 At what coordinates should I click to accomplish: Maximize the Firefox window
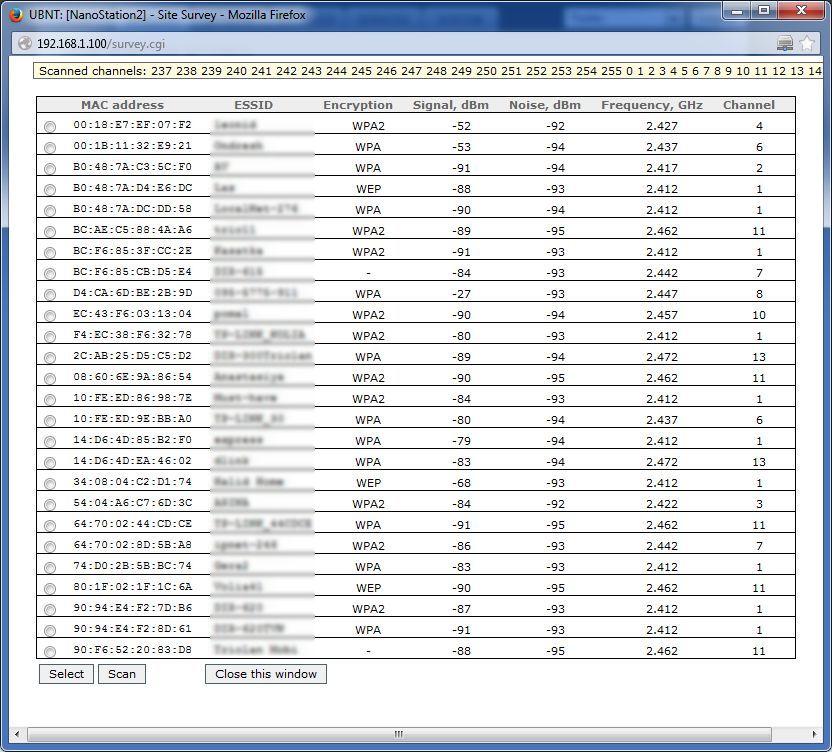[764, 11]
